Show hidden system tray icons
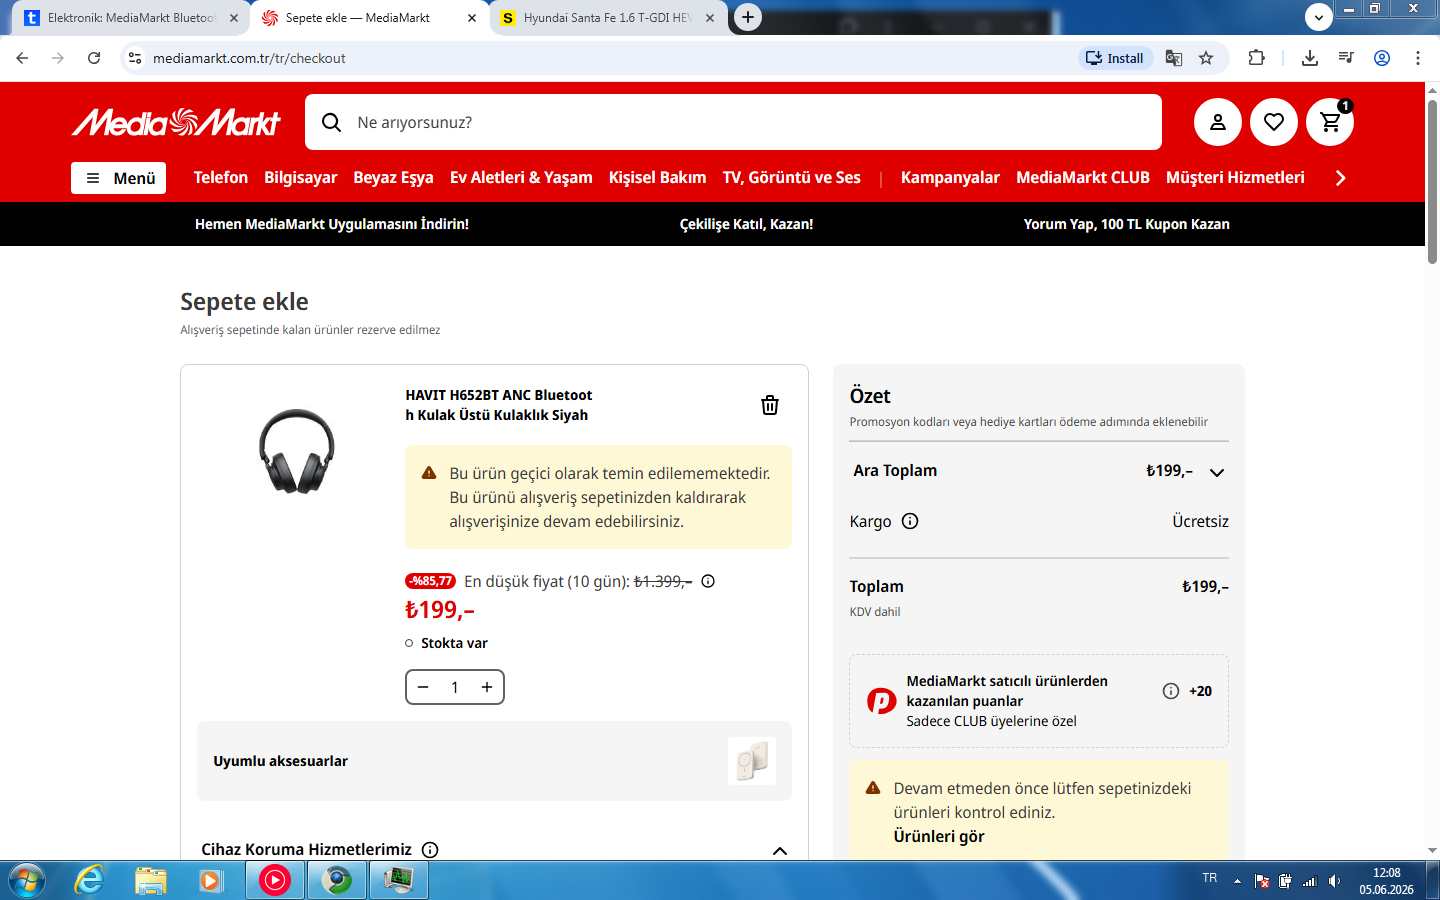Screen dimensions: 1440x900 pos(1237,881)
